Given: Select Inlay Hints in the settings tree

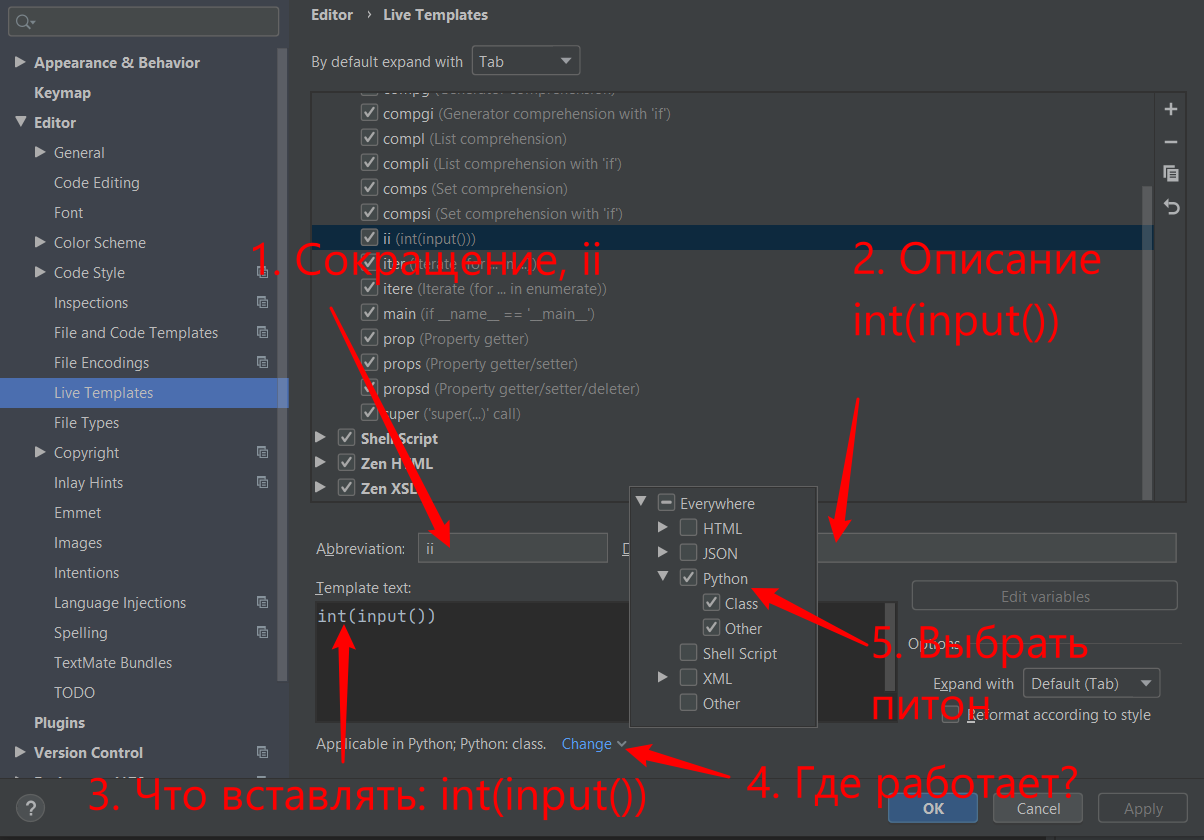Looking at the screenshot, I should click(x=88, y=482).
